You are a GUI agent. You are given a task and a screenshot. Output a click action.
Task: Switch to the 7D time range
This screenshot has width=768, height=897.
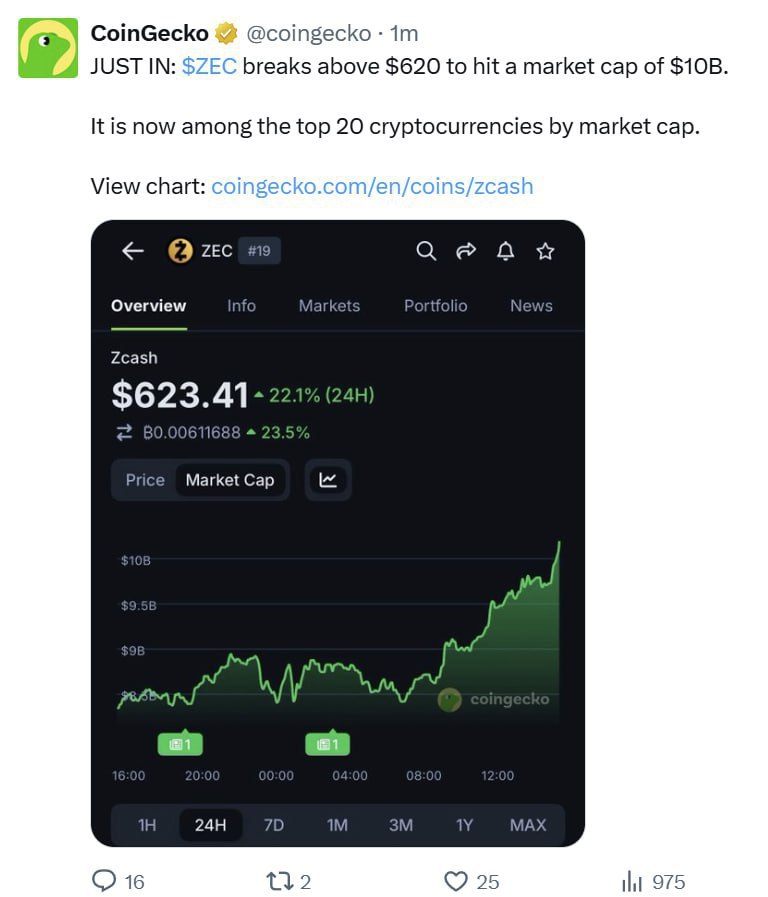tap(274, 825)
